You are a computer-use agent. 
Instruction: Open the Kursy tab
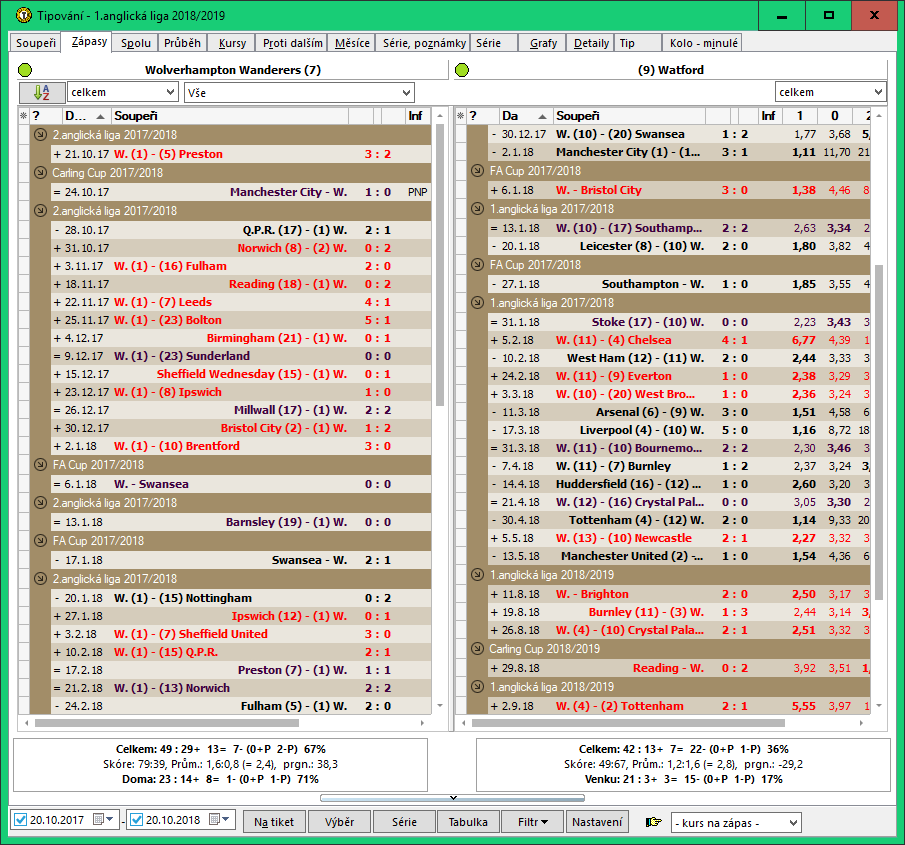233,43
